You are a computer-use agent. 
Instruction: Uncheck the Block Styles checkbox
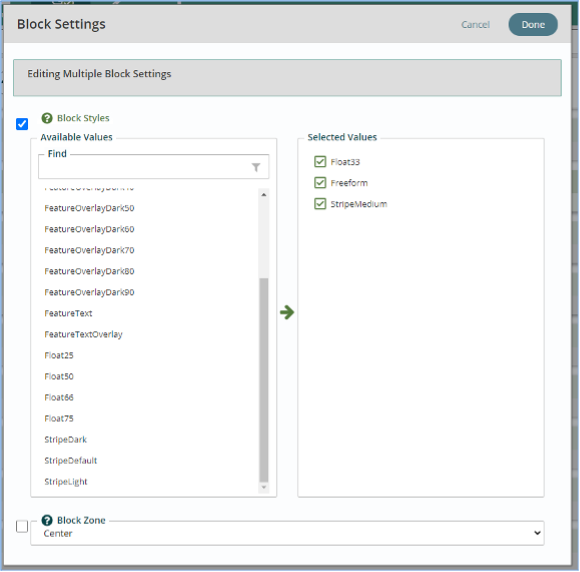(x=22, y=124)
